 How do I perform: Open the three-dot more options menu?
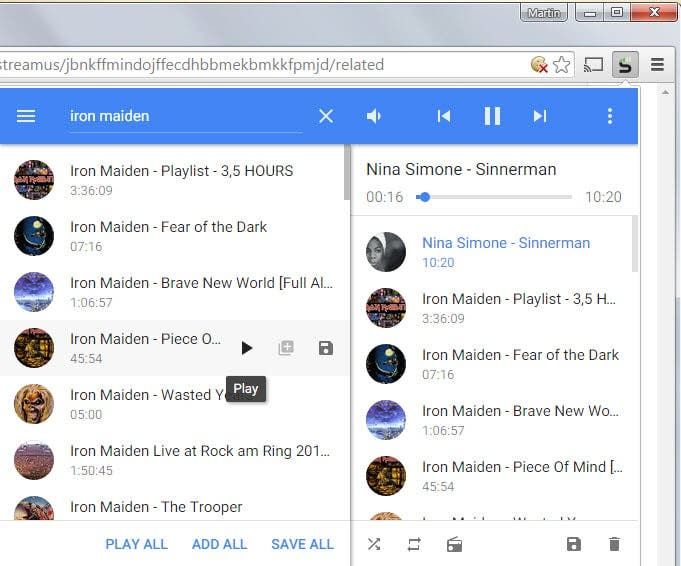point(610,116)
